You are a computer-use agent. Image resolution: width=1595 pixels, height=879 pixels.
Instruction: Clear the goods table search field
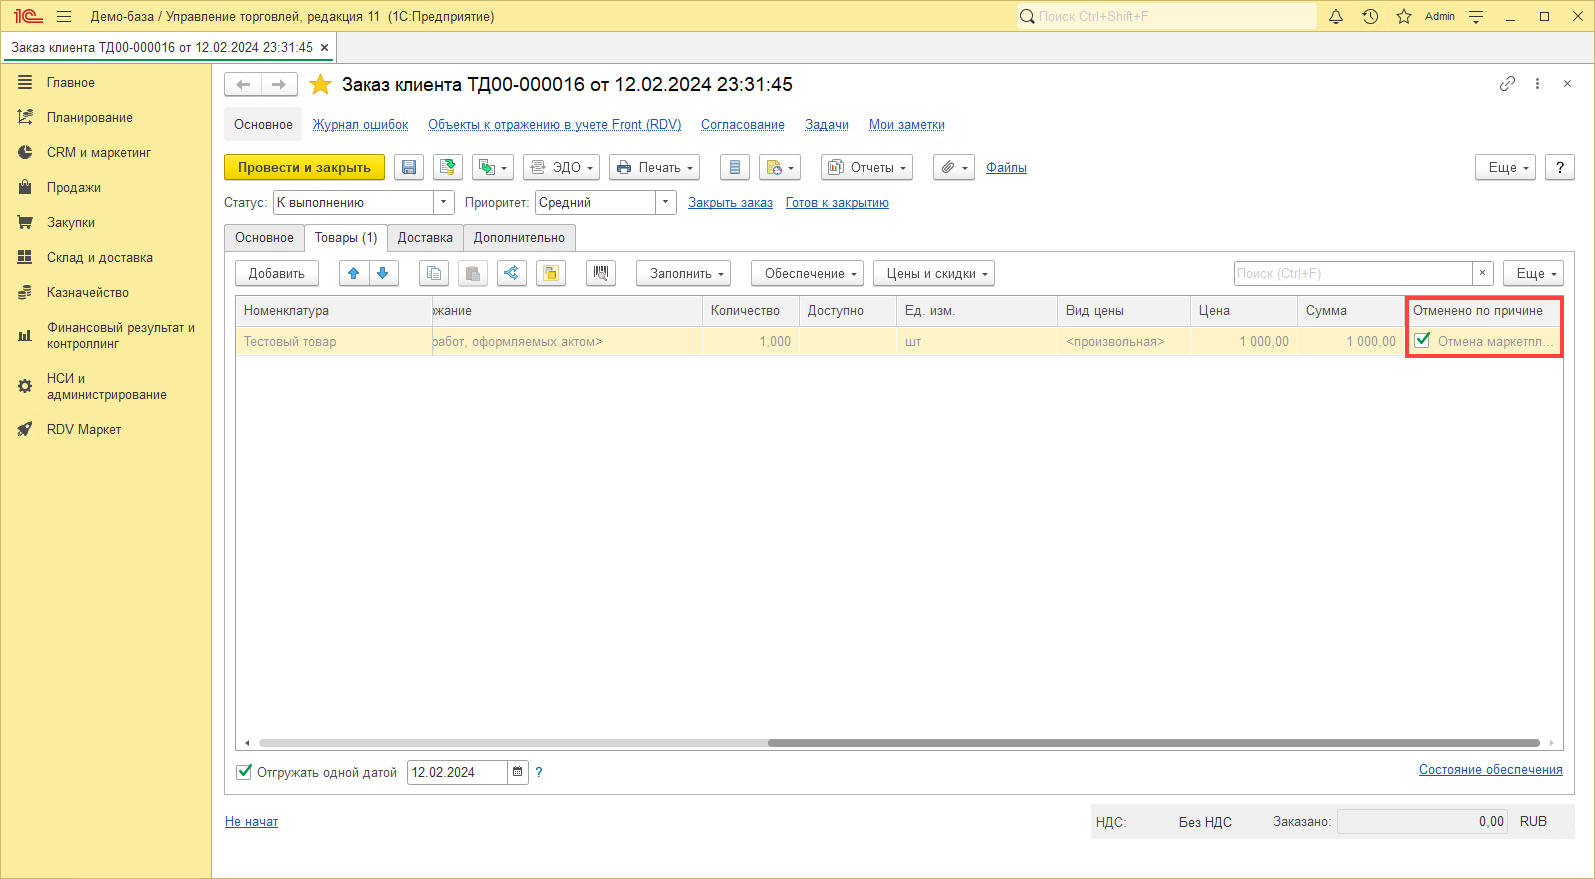click(x=1483, y=274)
